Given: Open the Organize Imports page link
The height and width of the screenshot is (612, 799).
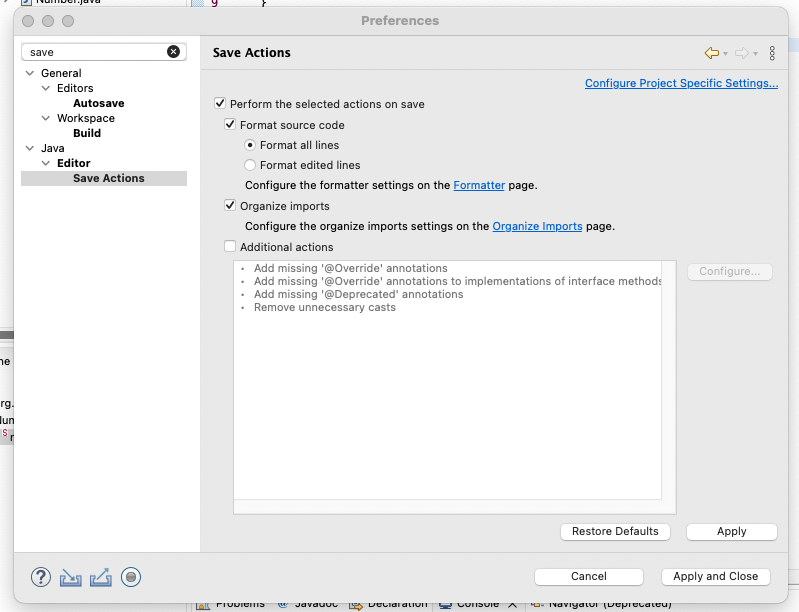Looking at the screenshot, I should (x=537, y=226).
